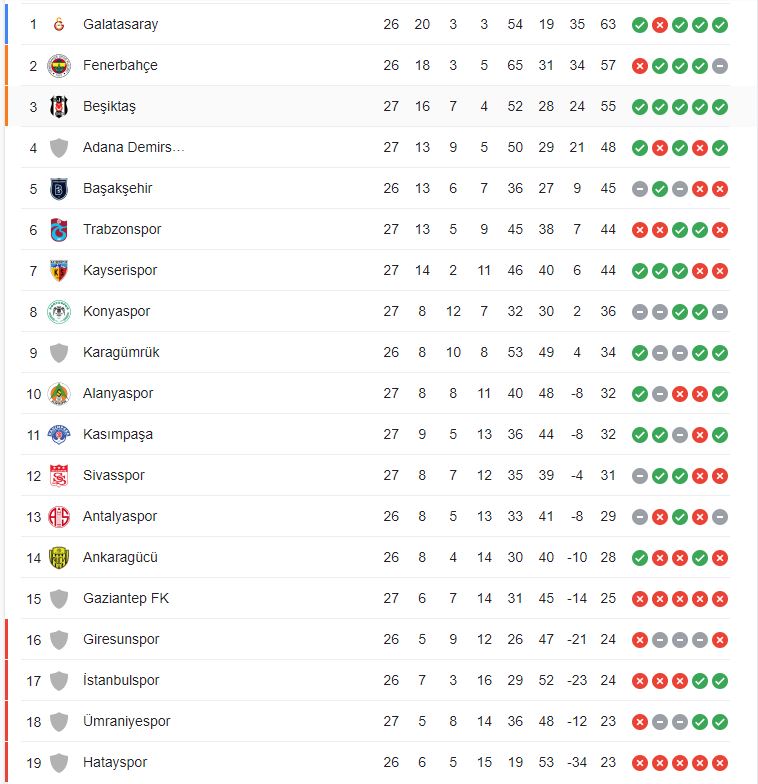Image resolution: width=758 pixels, height=784 pixels.
Task: Click the Konyaspor green crest icon
Action: [59, 311]
